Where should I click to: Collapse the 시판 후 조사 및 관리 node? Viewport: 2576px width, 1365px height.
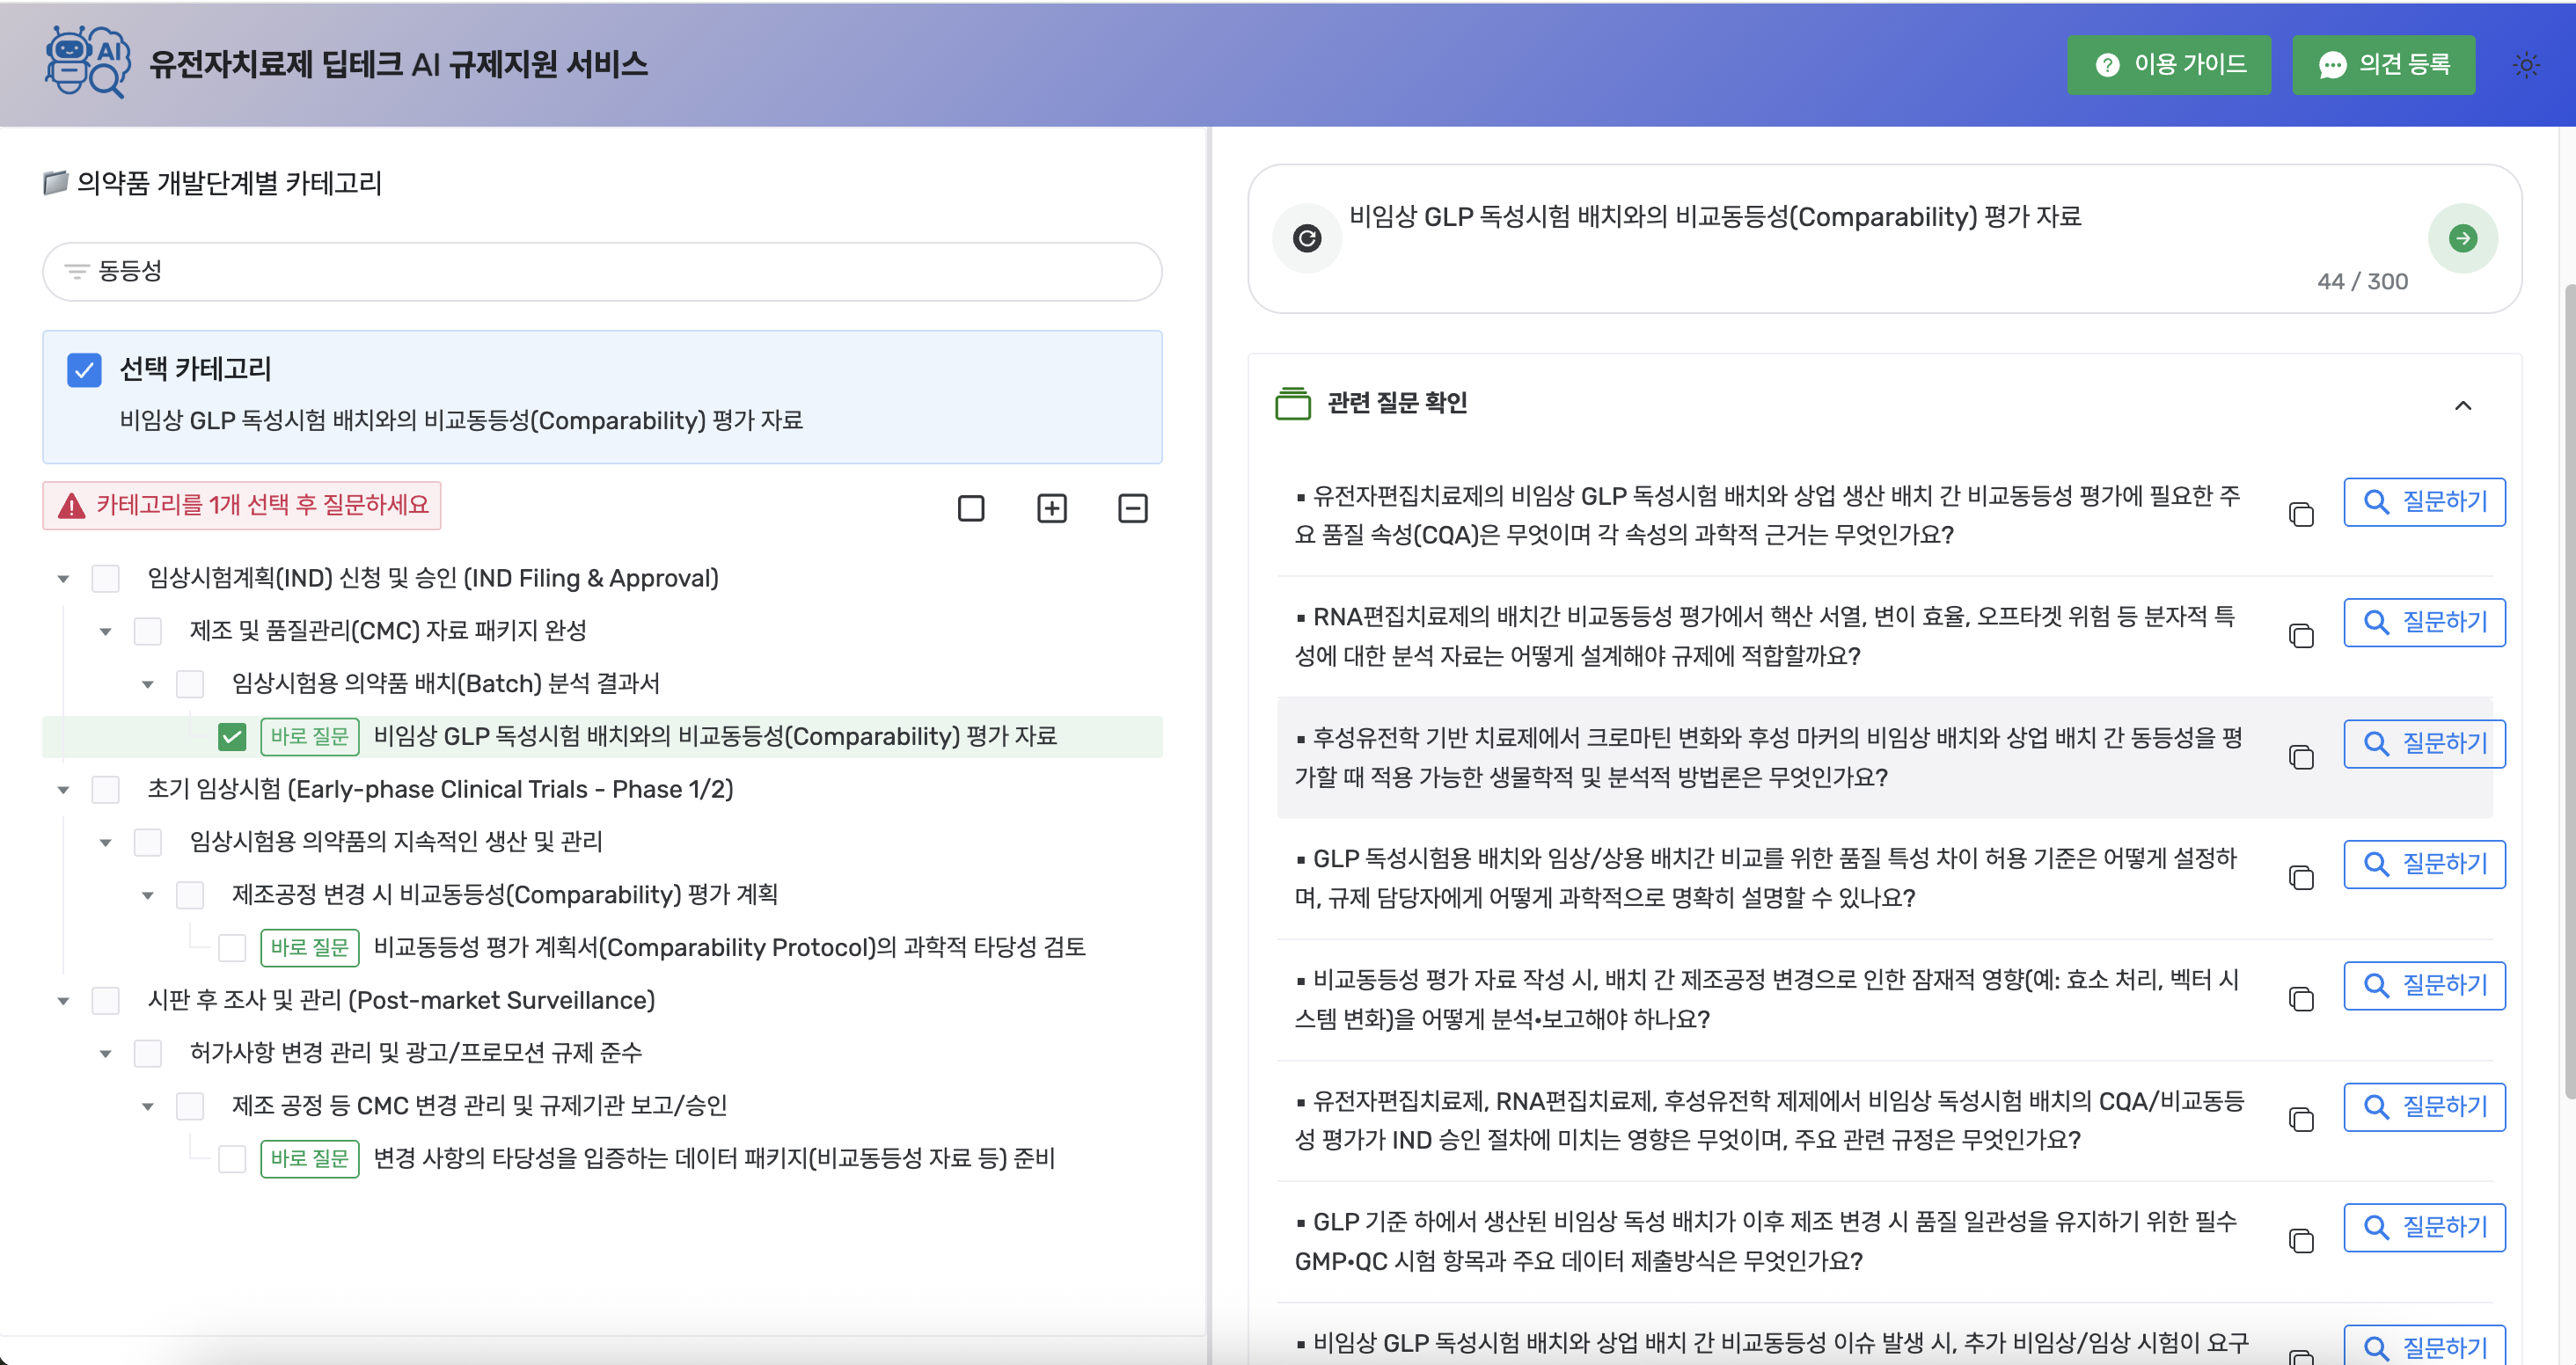(x=63, y=1001)
